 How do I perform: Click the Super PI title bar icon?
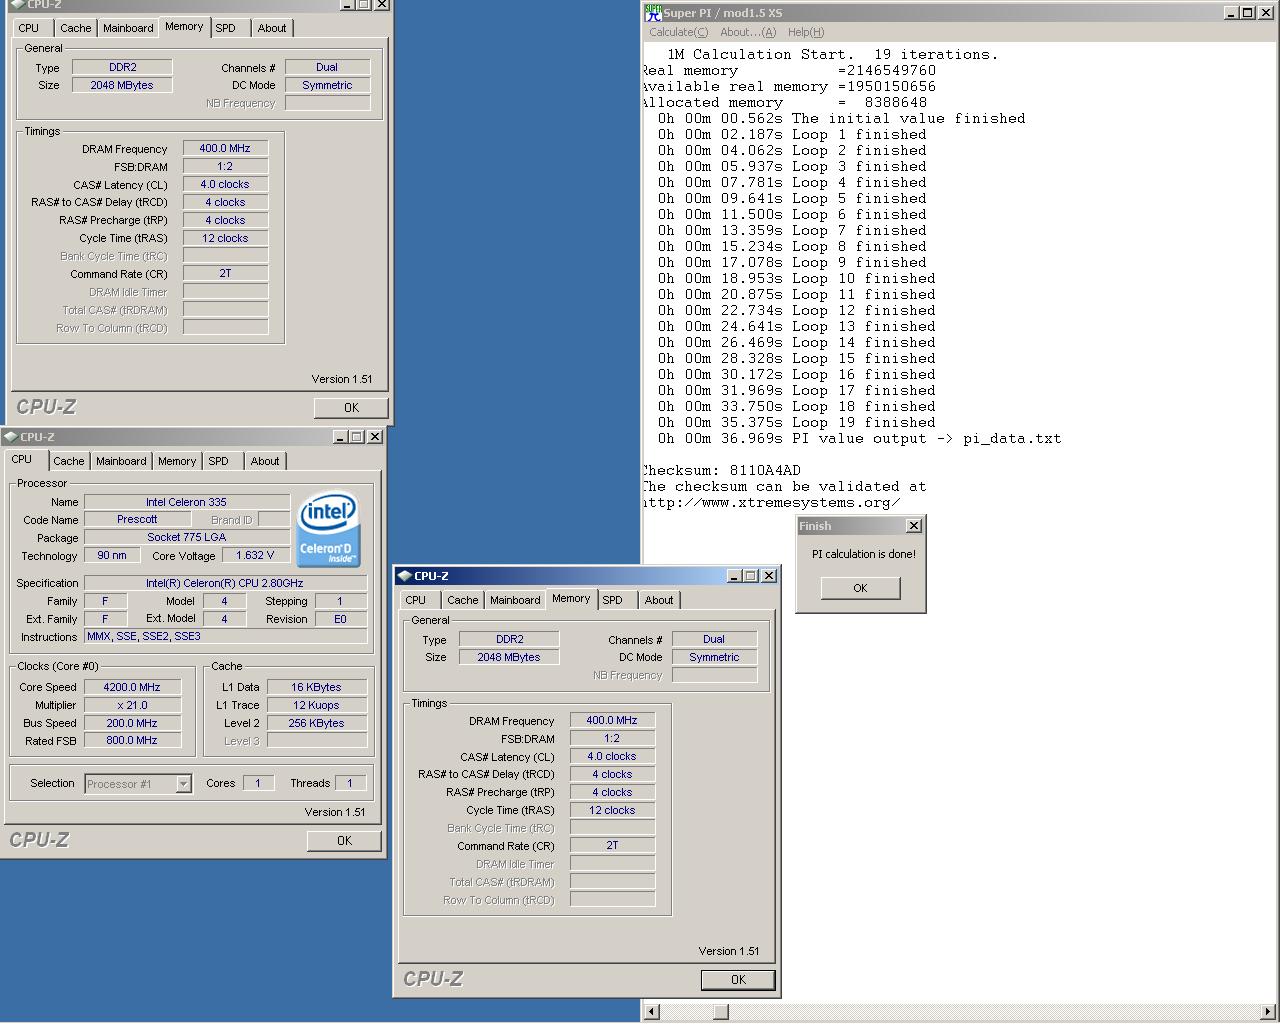[x=653, y=12]
